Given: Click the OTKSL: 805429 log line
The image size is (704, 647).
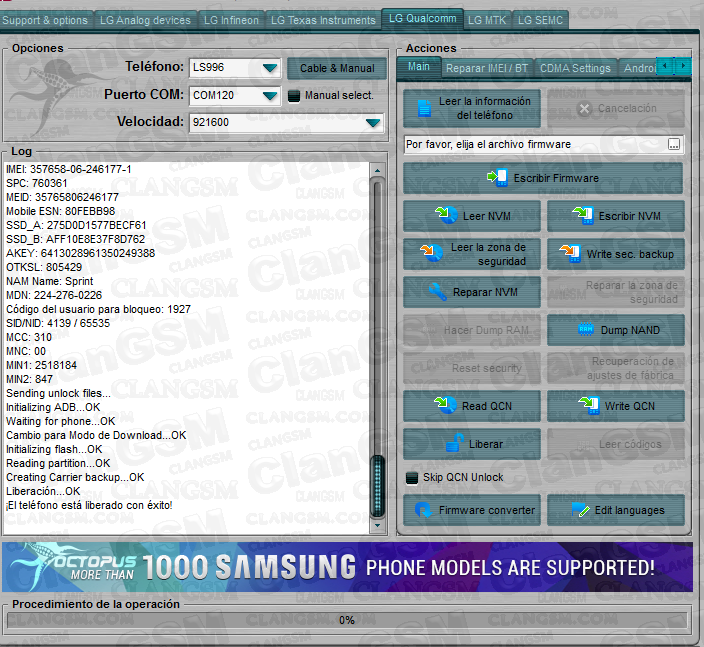Looking at the screenshot, I should (x=44, y=267).
